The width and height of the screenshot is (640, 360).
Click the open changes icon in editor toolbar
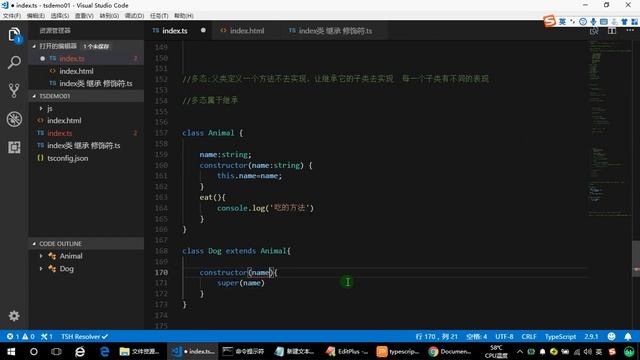coord(594,31)
